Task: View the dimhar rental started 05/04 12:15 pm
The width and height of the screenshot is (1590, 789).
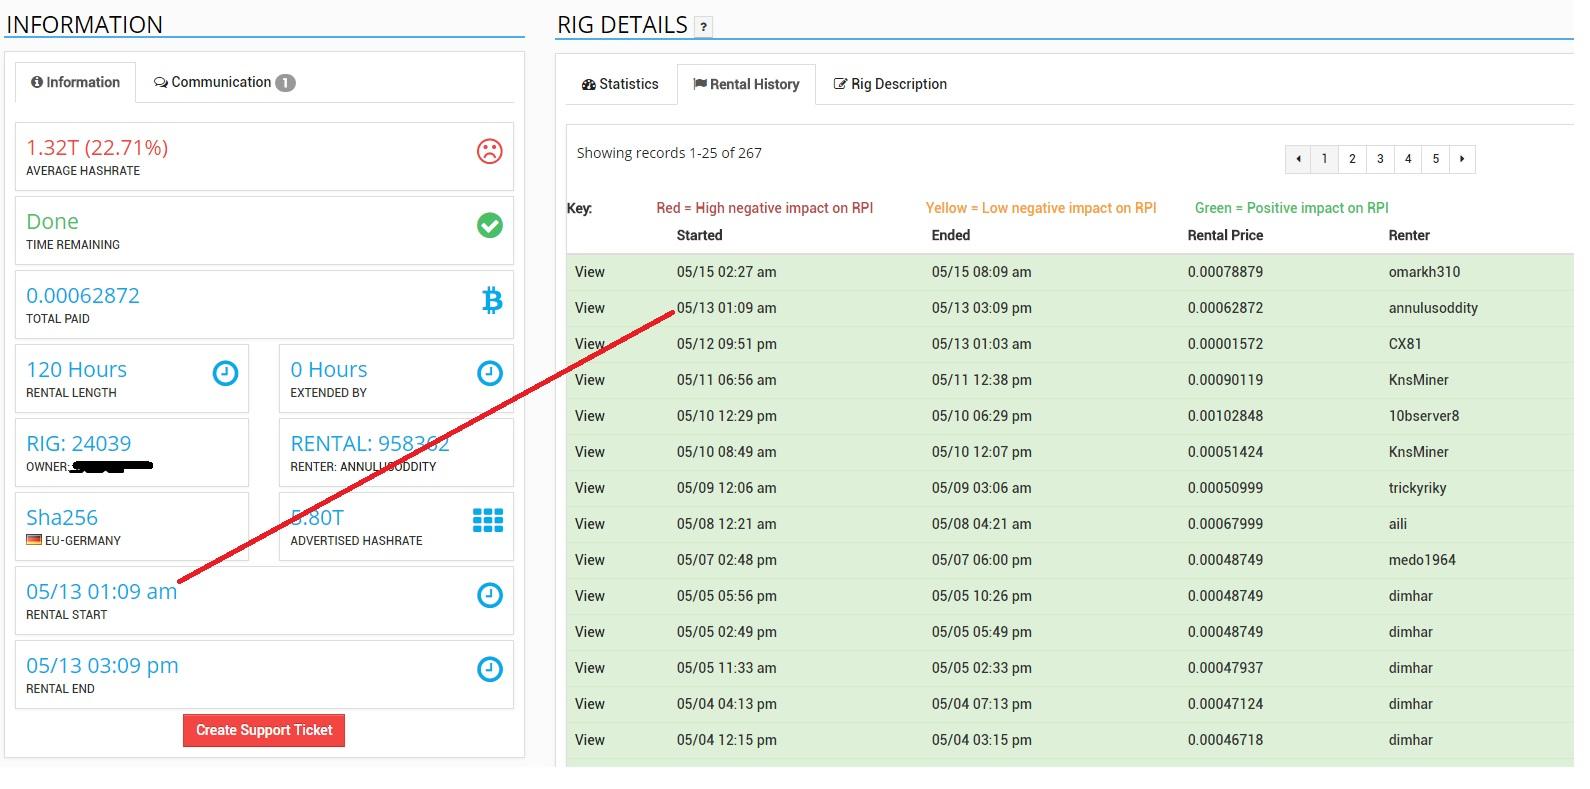Action: 590,740
